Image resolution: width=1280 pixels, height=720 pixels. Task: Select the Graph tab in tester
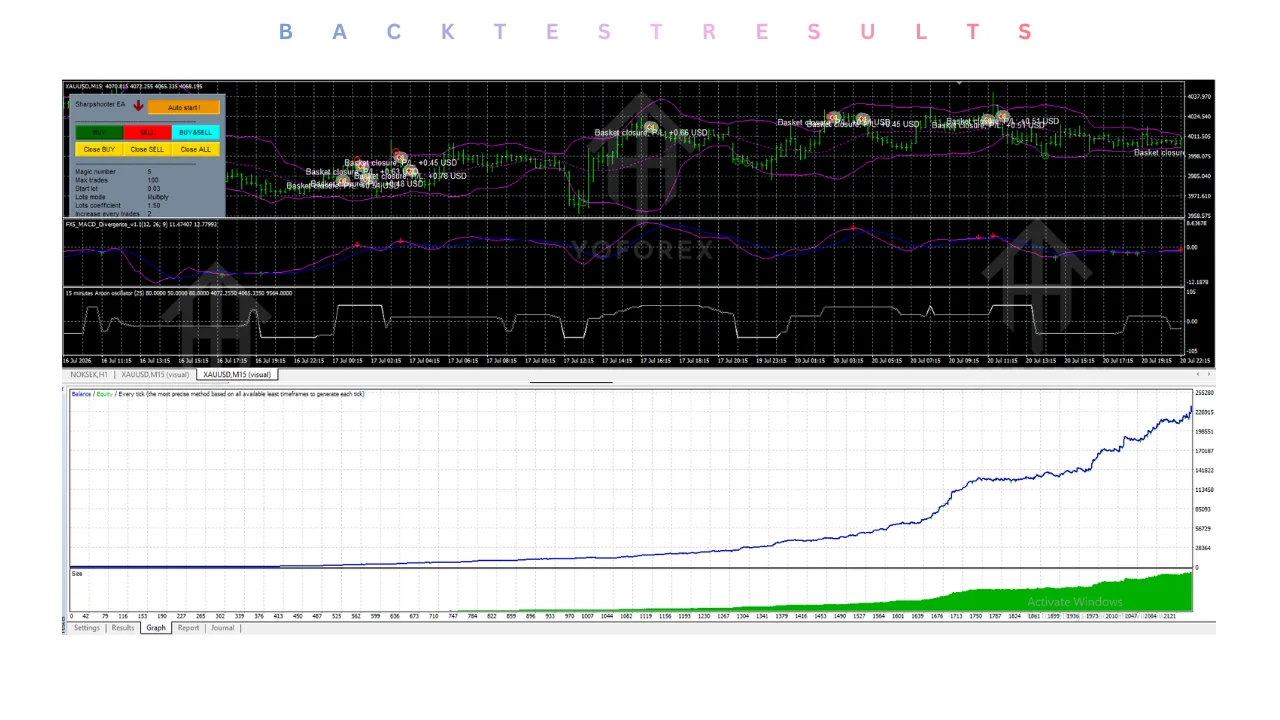coord(156,628)
